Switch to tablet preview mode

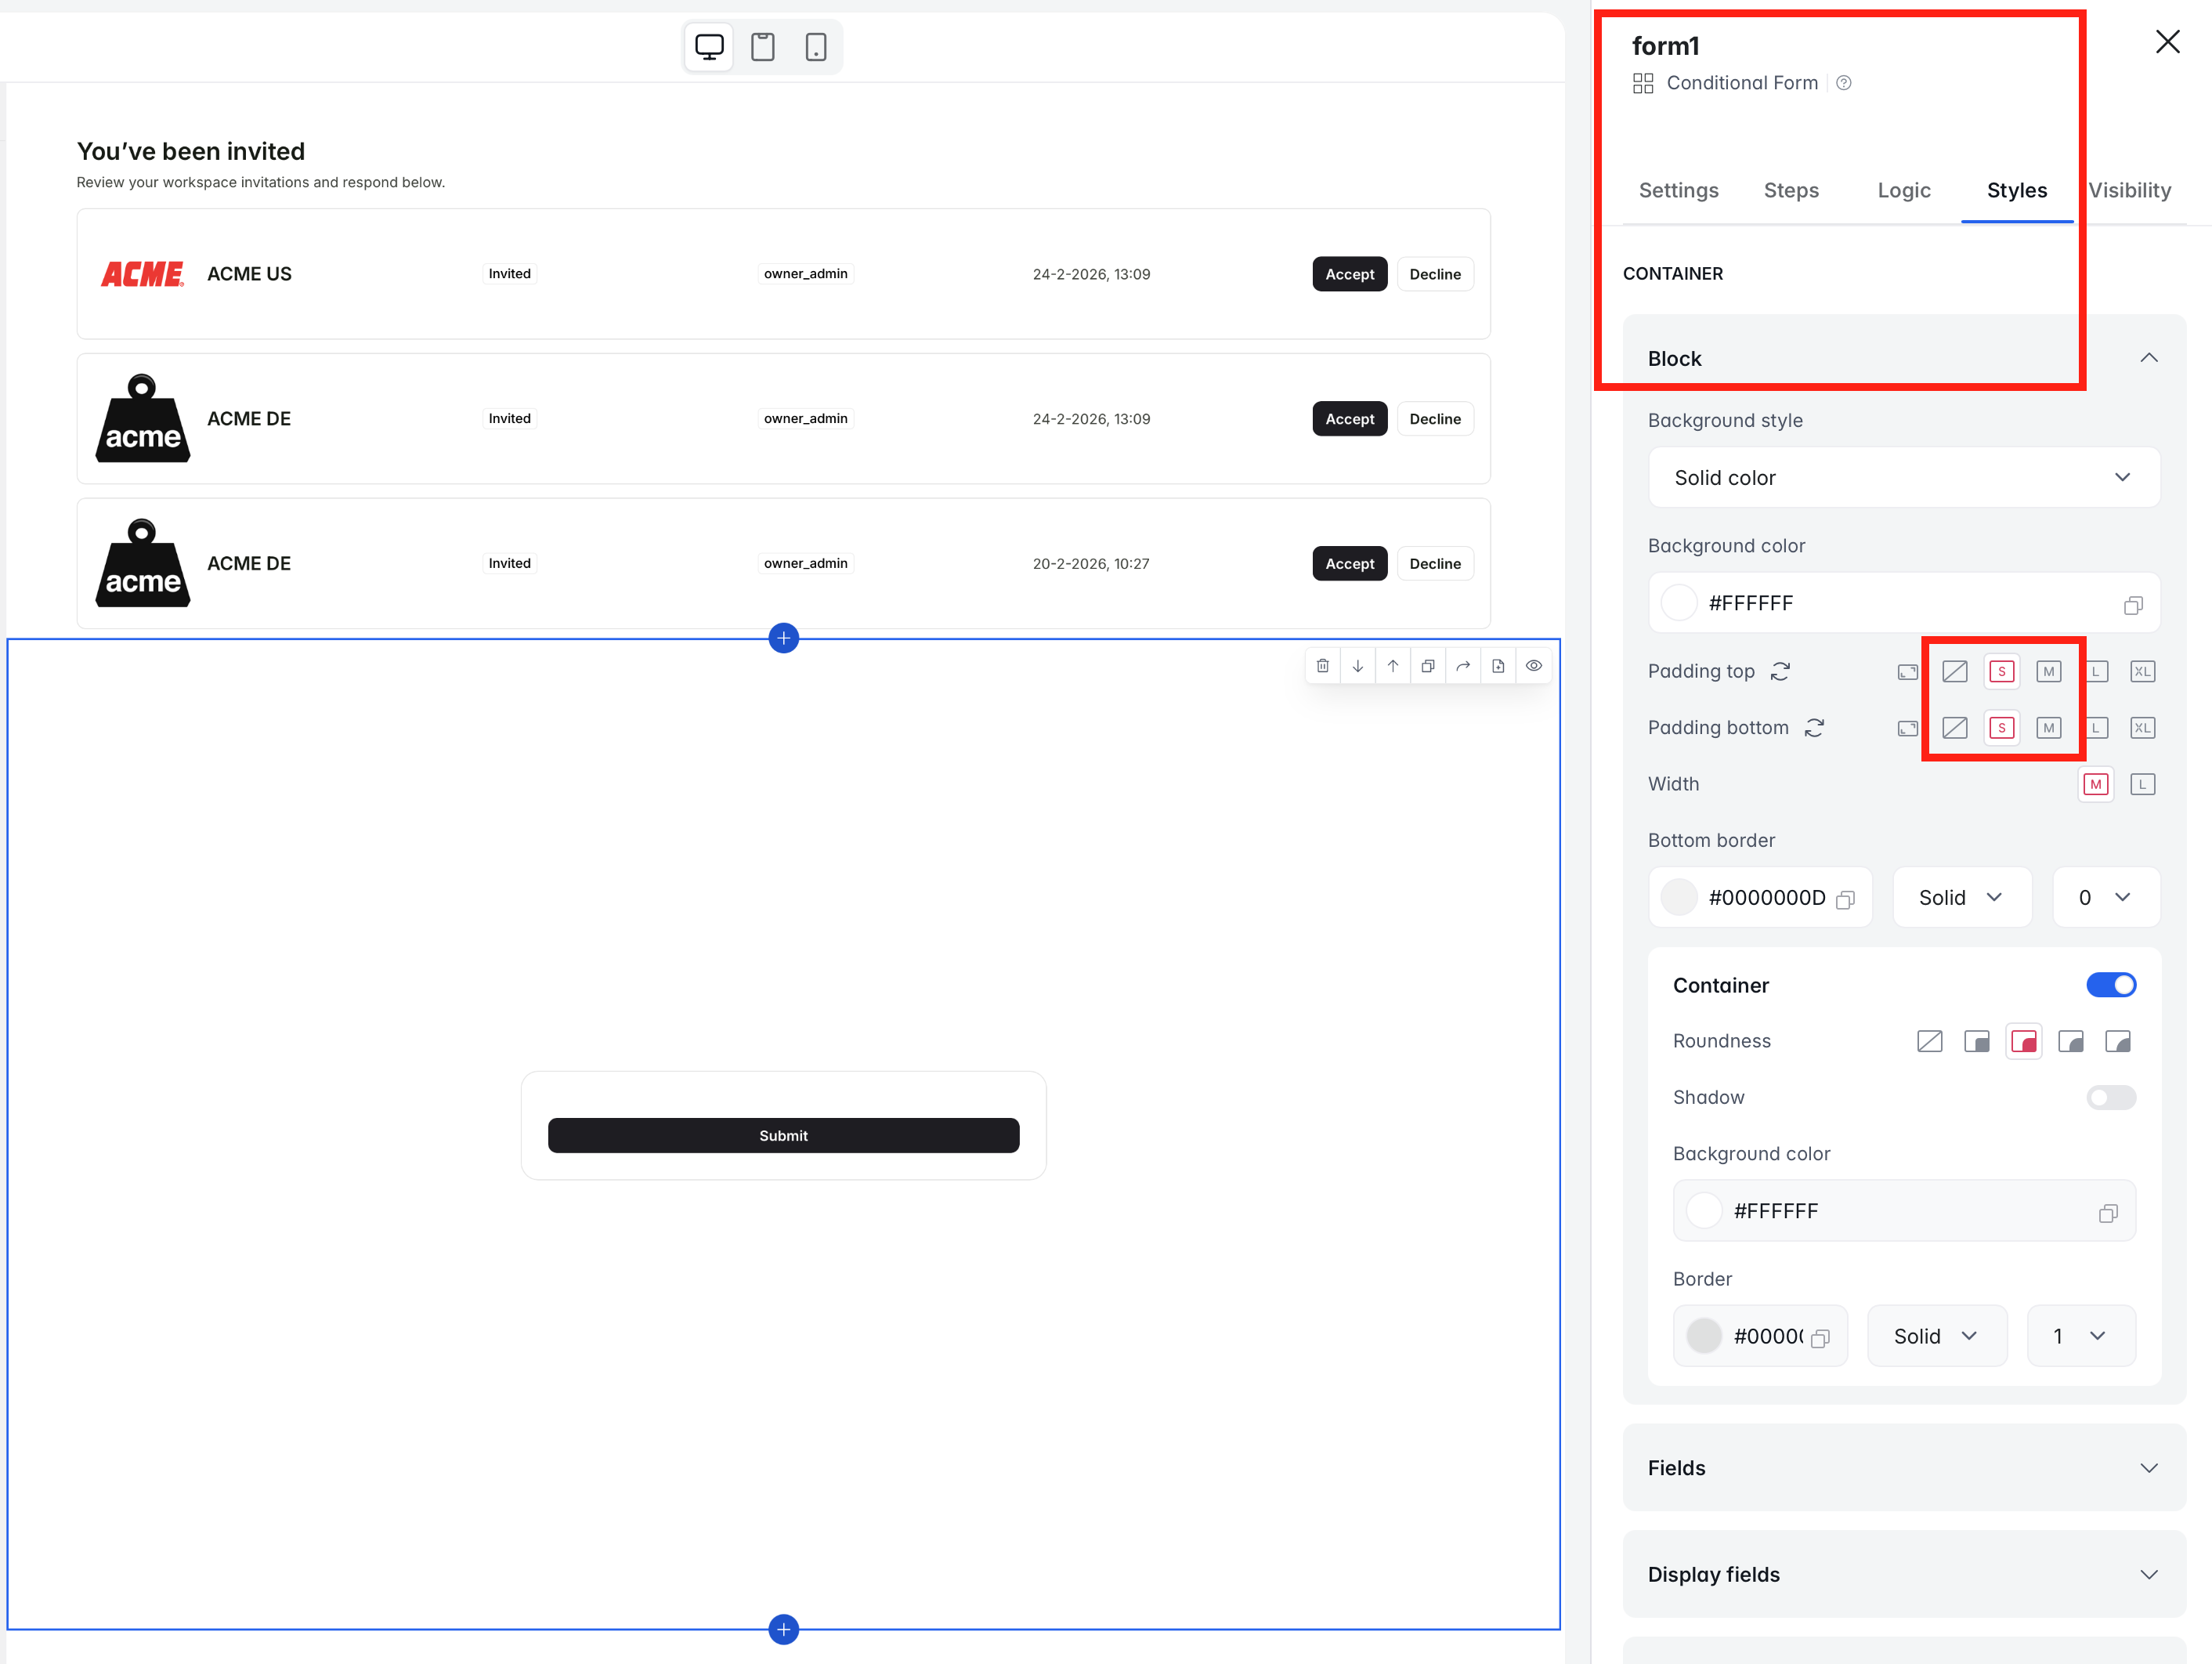point(762,47)
